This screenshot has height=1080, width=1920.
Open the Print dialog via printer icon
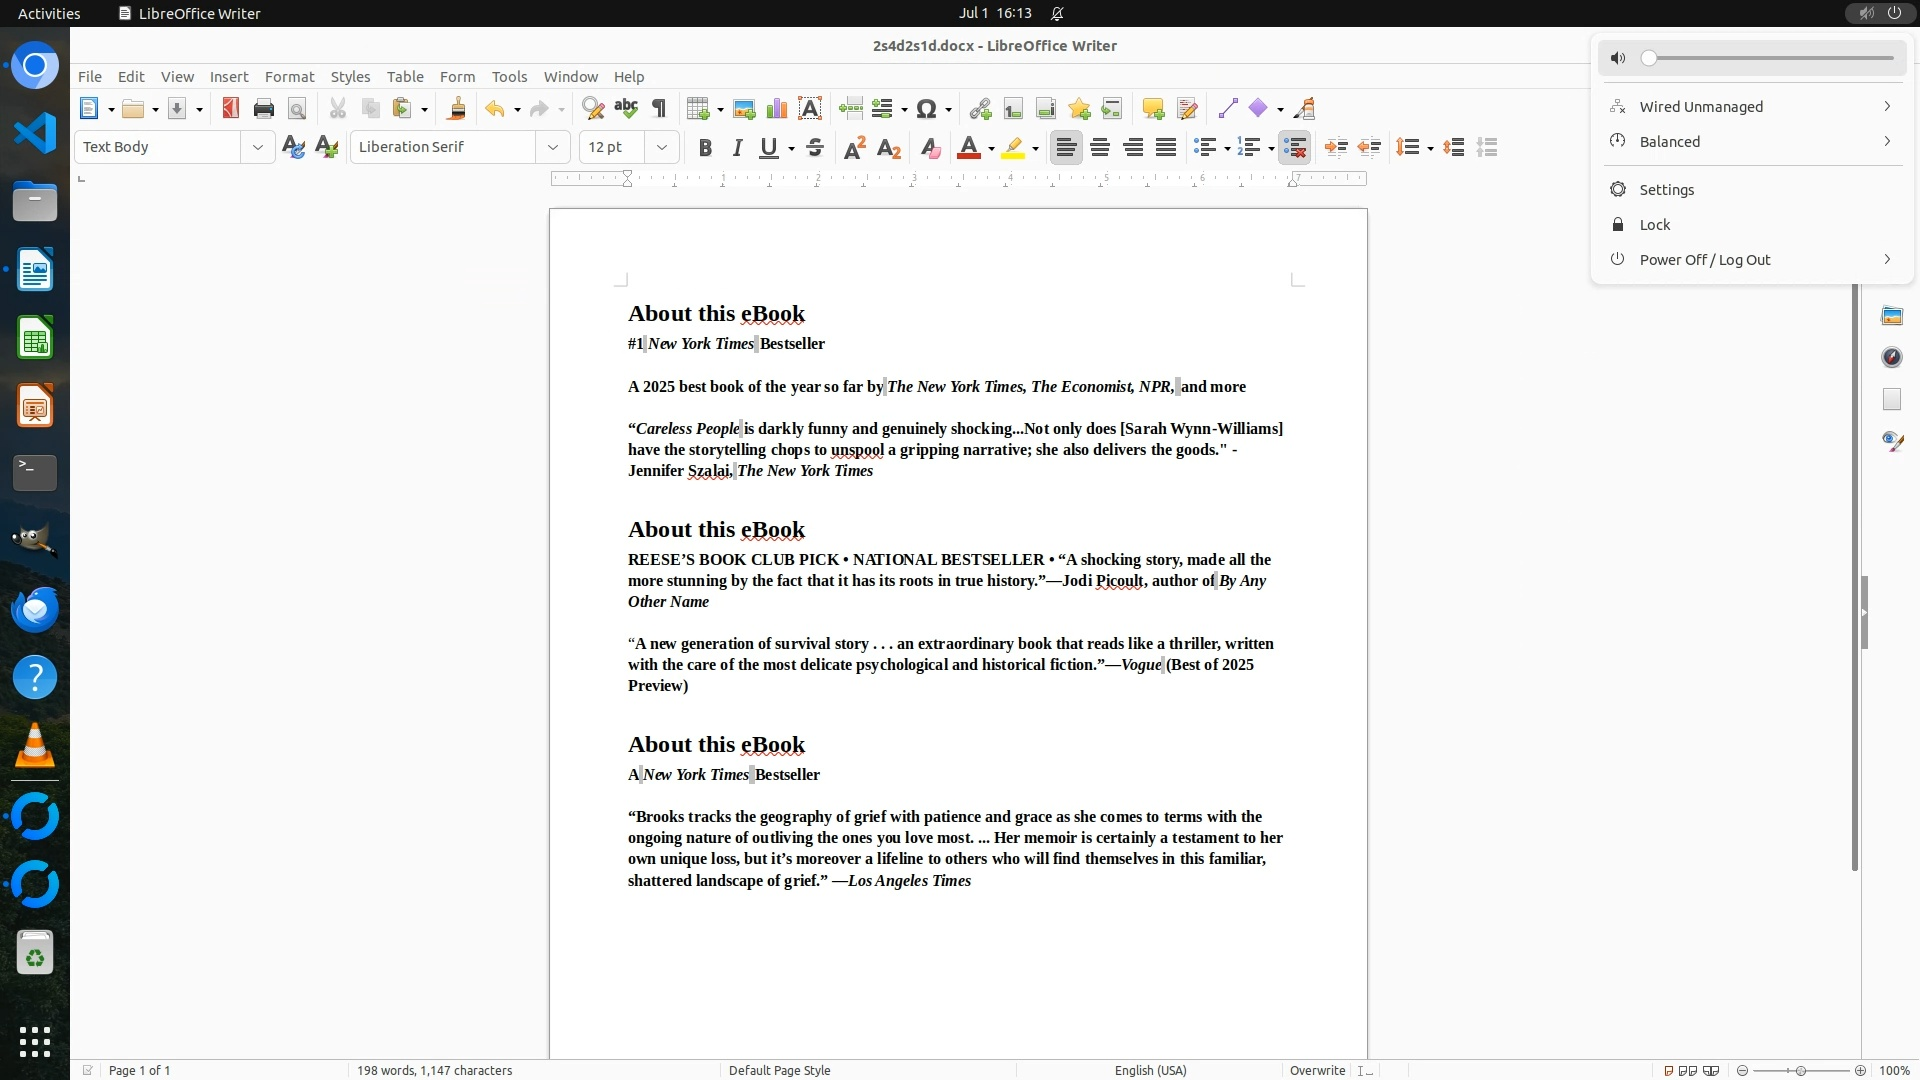(264, 109)
